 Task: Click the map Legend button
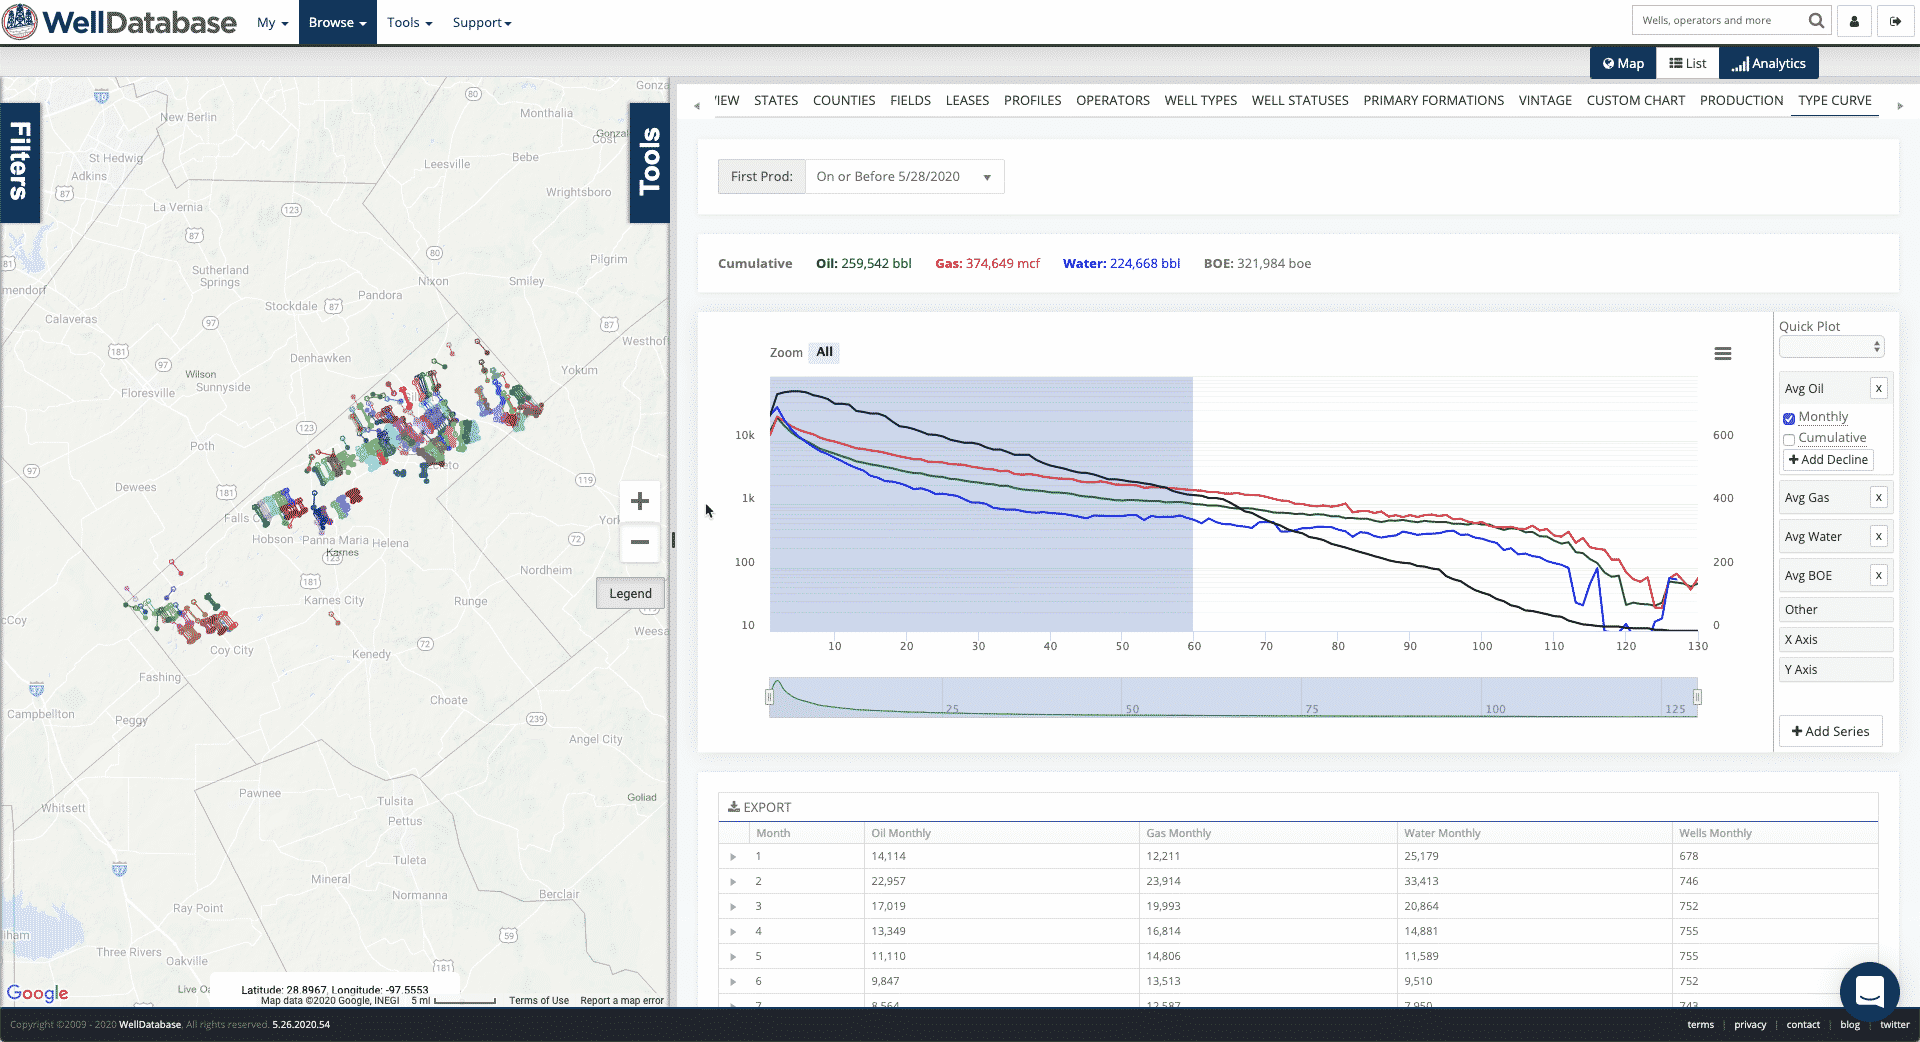tap(630, 593)
